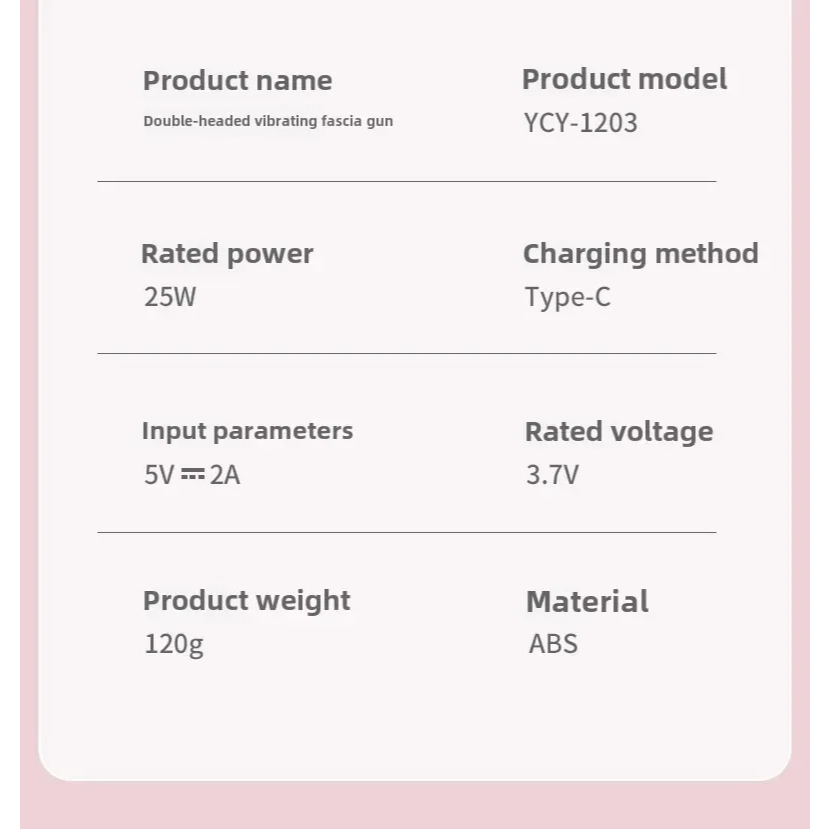
Task: Click the direct current symbol icon
Action: tap(192, 474)
